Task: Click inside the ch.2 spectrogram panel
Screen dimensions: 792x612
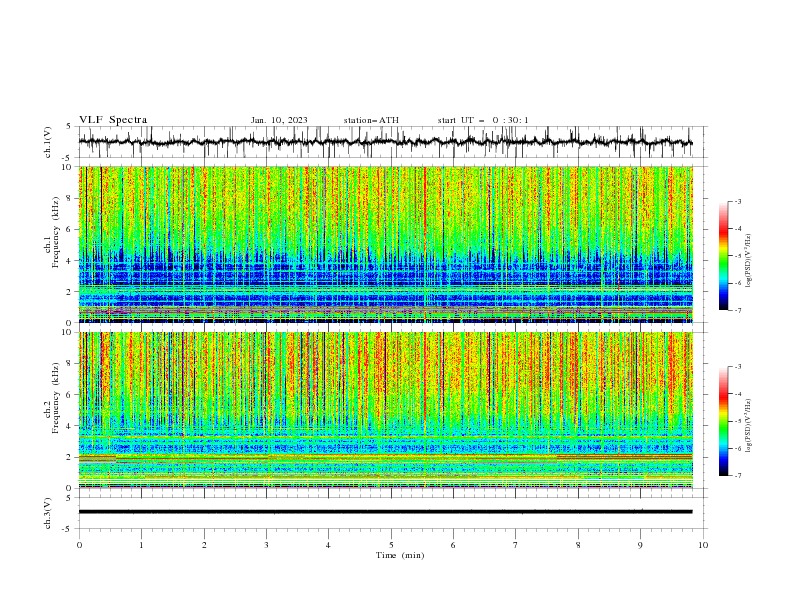Action: [385, 410]
